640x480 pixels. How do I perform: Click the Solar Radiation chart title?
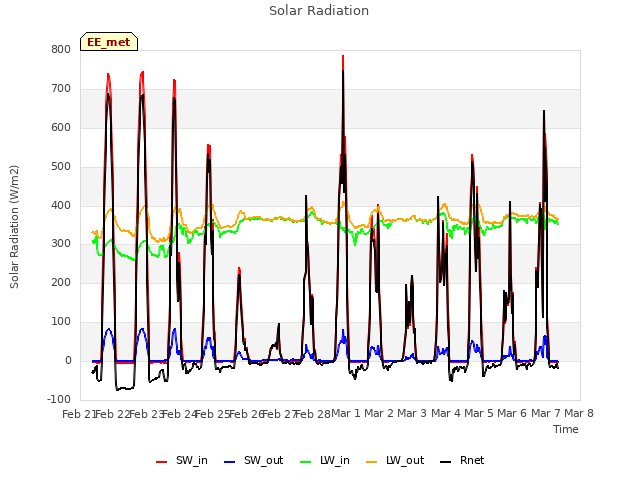319,10
